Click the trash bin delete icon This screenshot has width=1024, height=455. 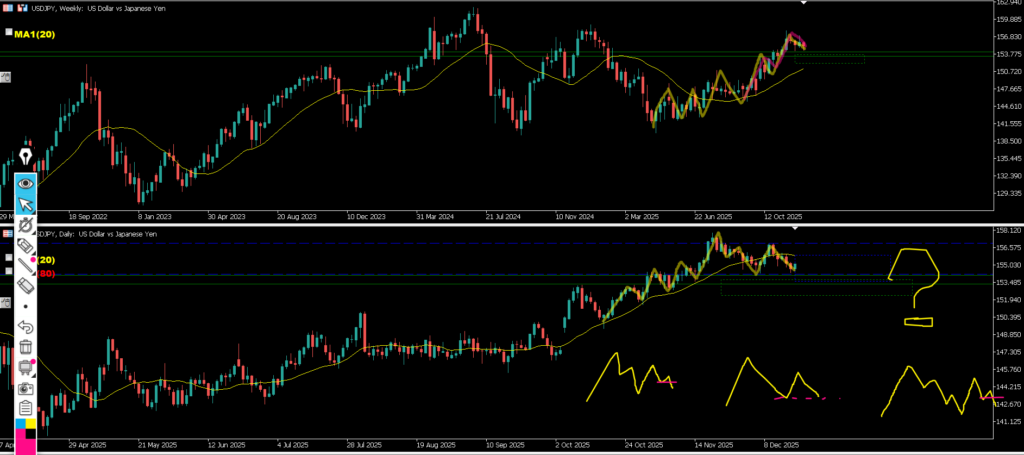pos(26,347)
